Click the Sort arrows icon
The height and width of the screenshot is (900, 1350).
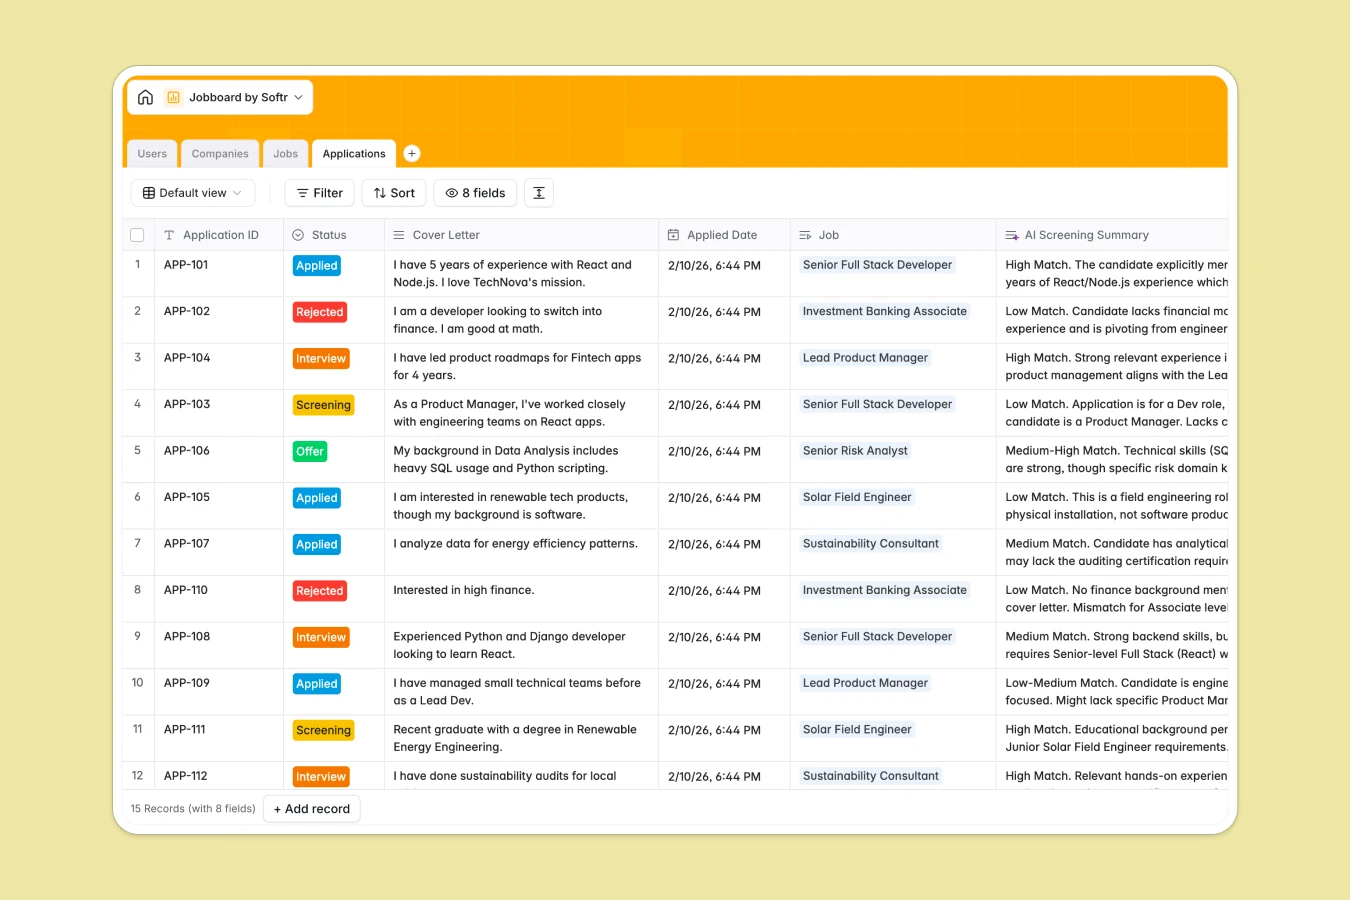pyautogui.click(x=378, y=192)
